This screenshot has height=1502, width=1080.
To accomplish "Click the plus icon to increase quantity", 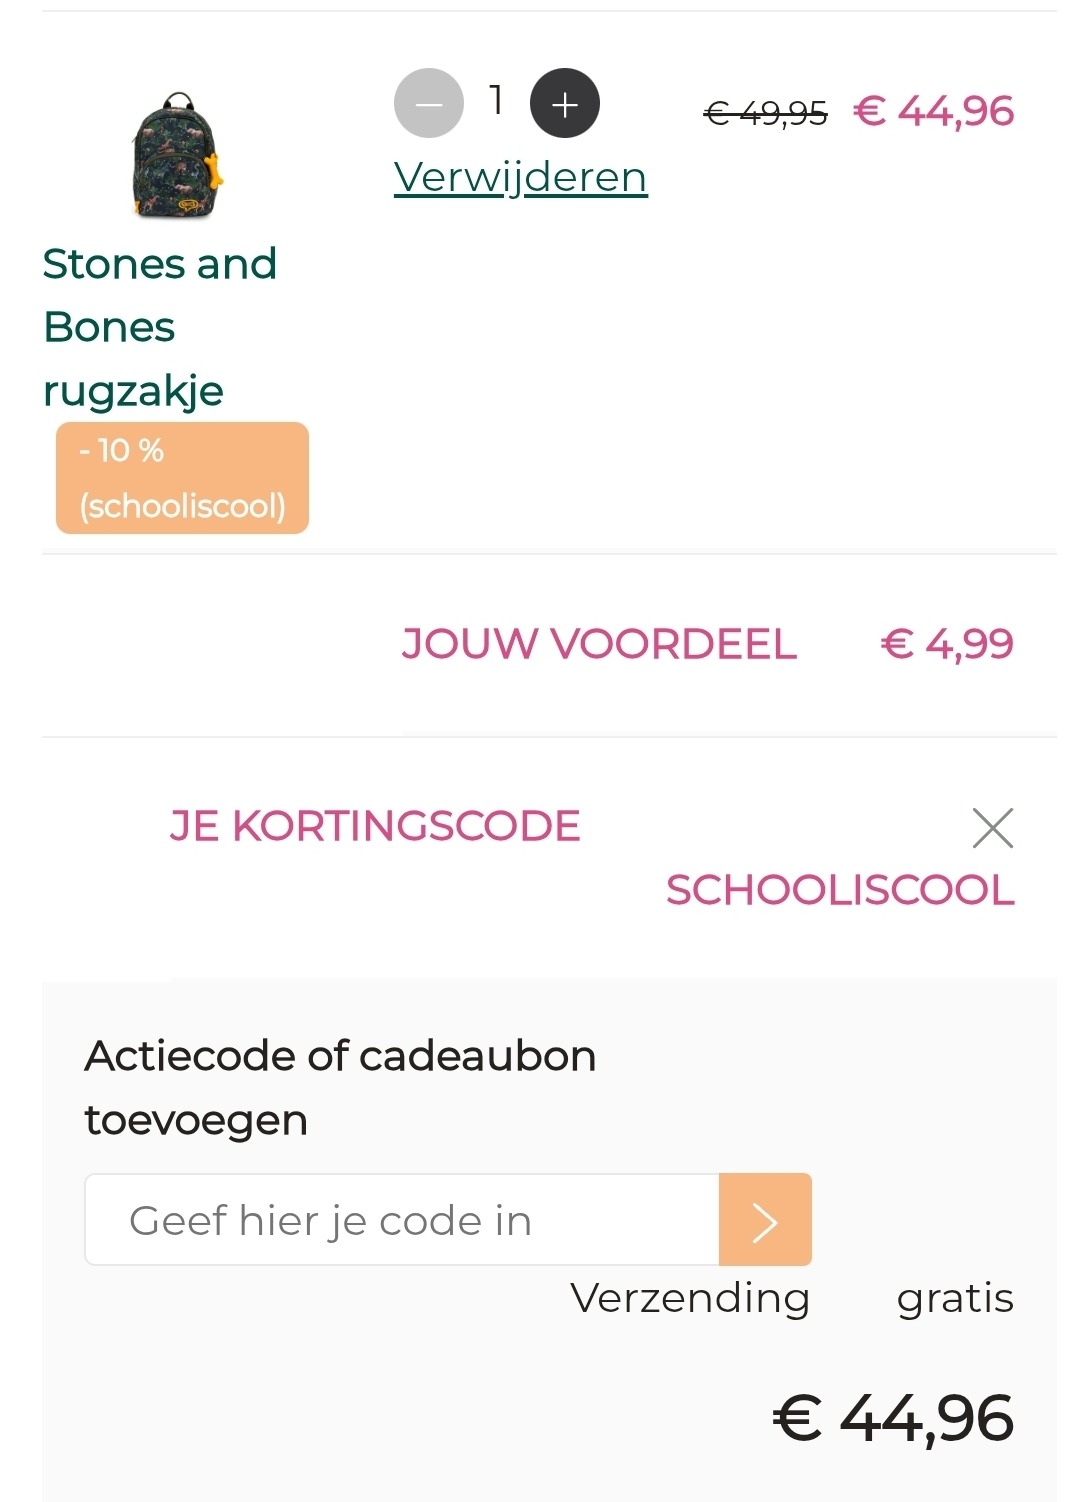I will tap(564, 104).
